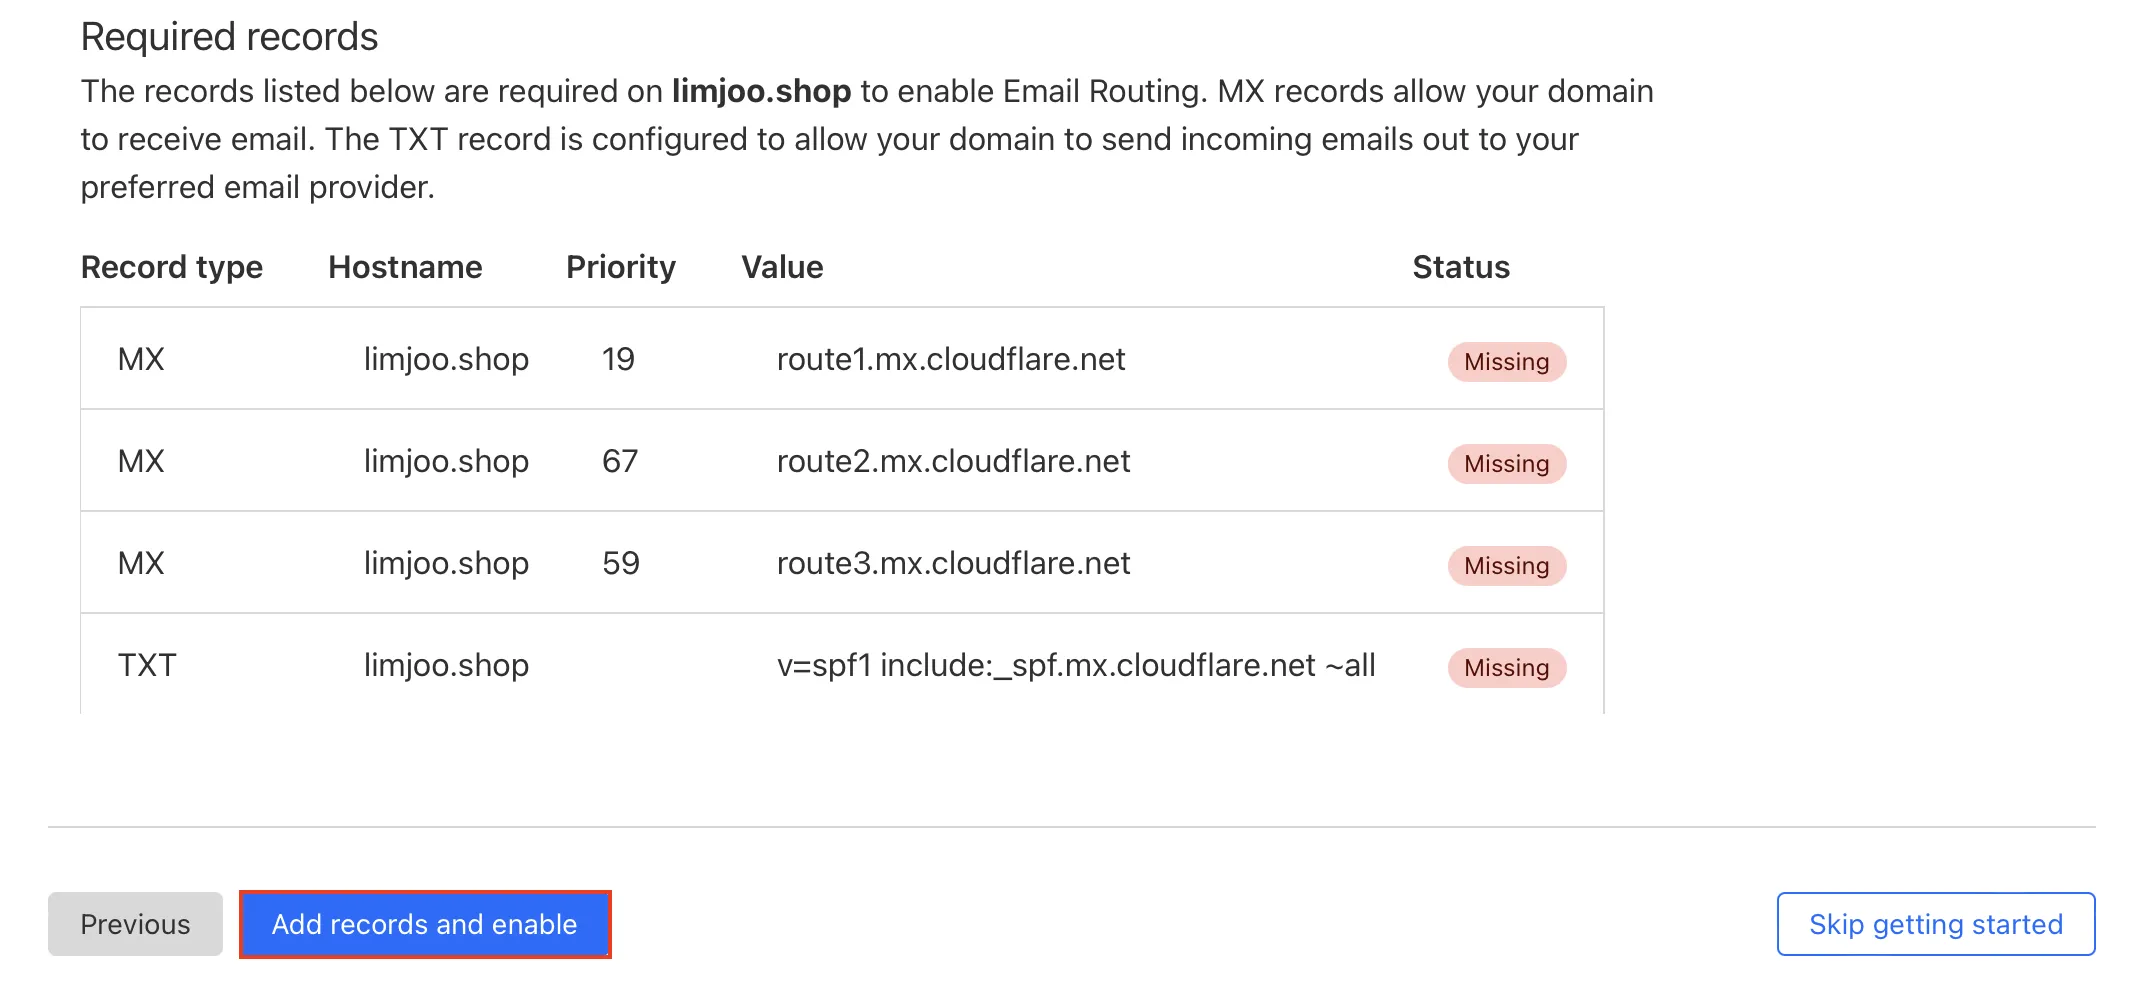This screenshot has height=992, width=2132.
Task: Select the route1.mx.cloudflare.net value
Action: [950, 359]
